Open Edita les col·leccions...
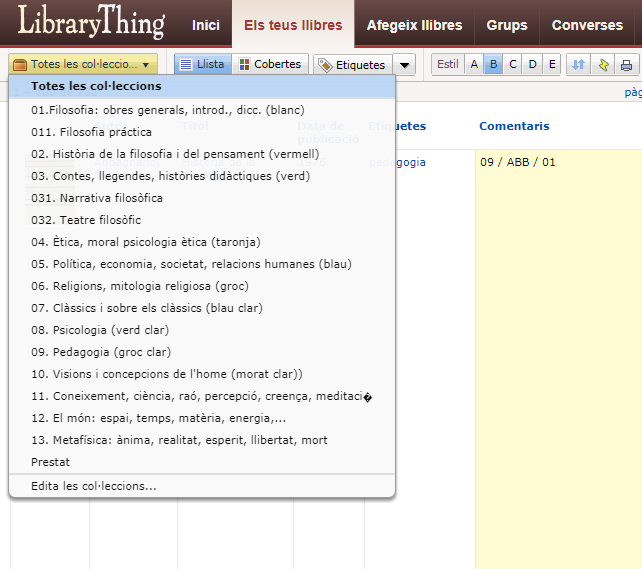The image size is (642, 569). pos(202,486)
